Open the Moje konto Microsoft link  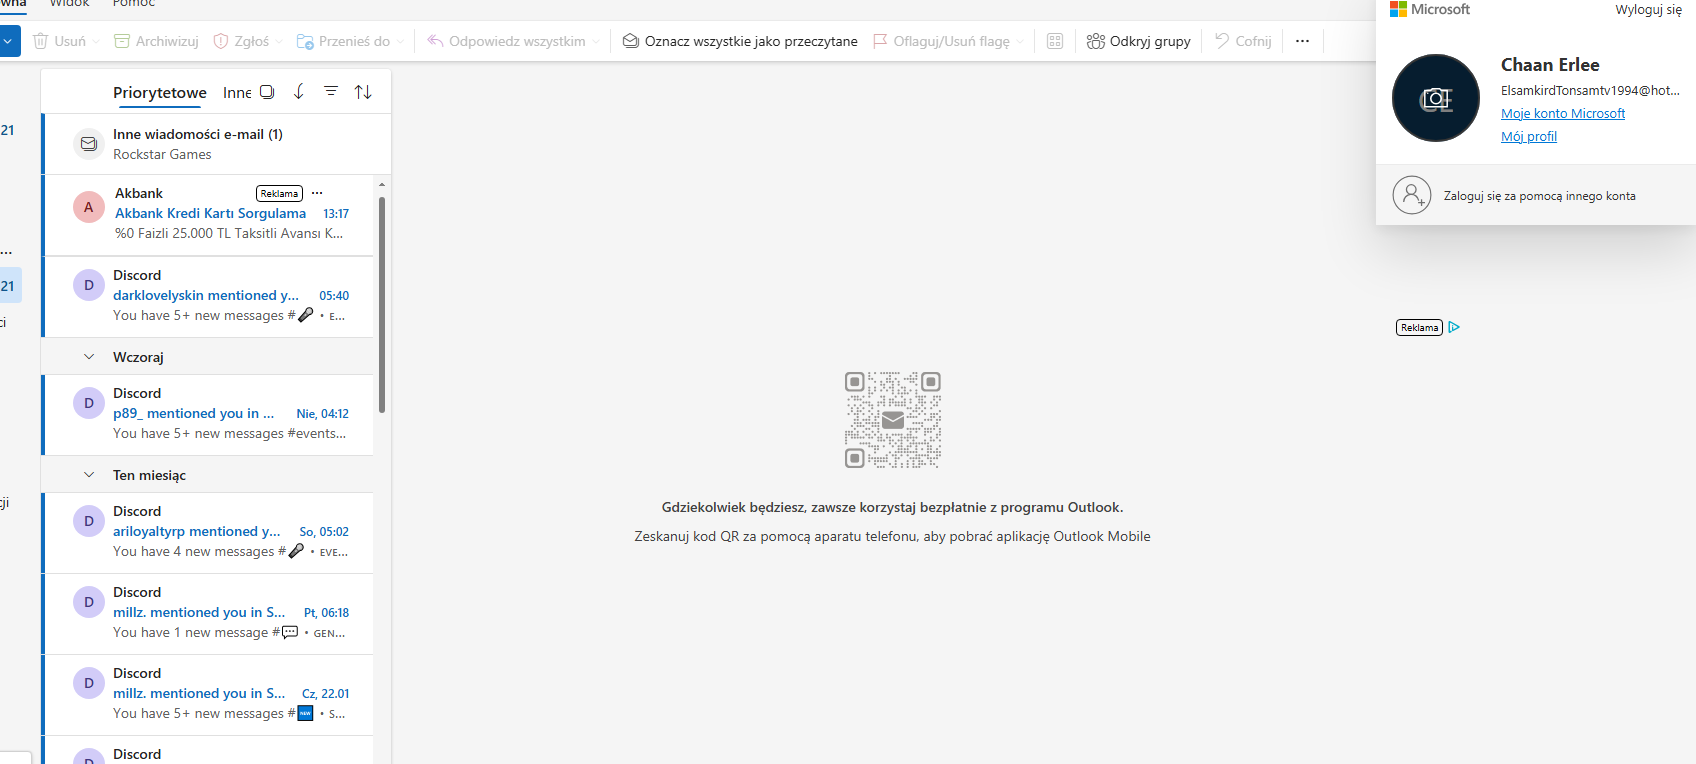[1563, 114]
